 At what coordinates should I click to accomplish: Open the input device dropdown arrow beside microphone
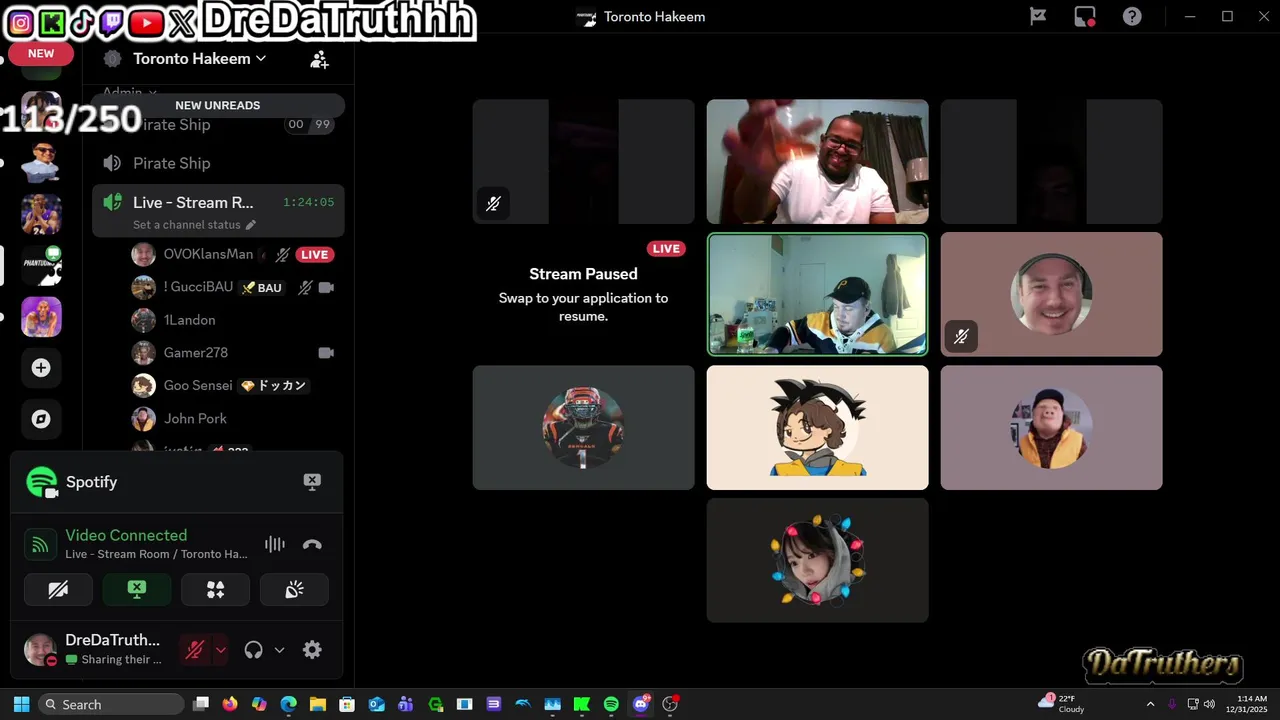[221, 650]
